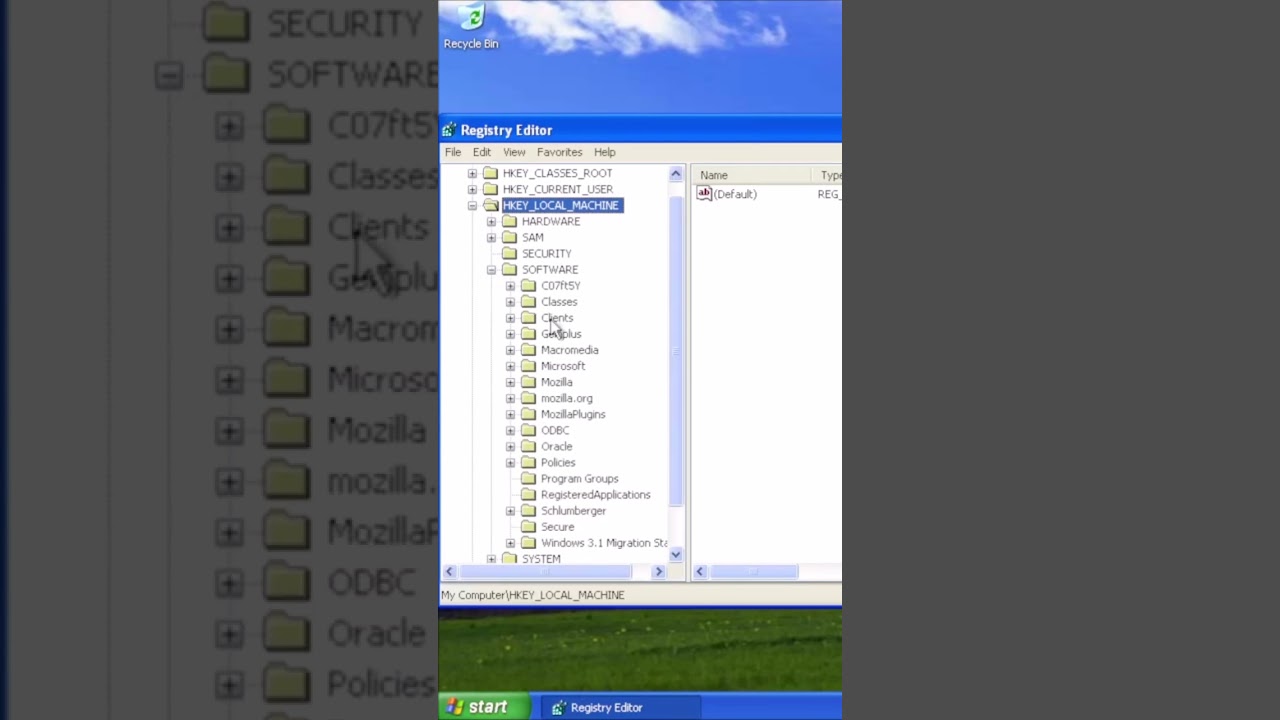This screenshot has width=1280, height=720.
Task: Click the C07ft5Y key folder icon
Action: pos(528,285)
